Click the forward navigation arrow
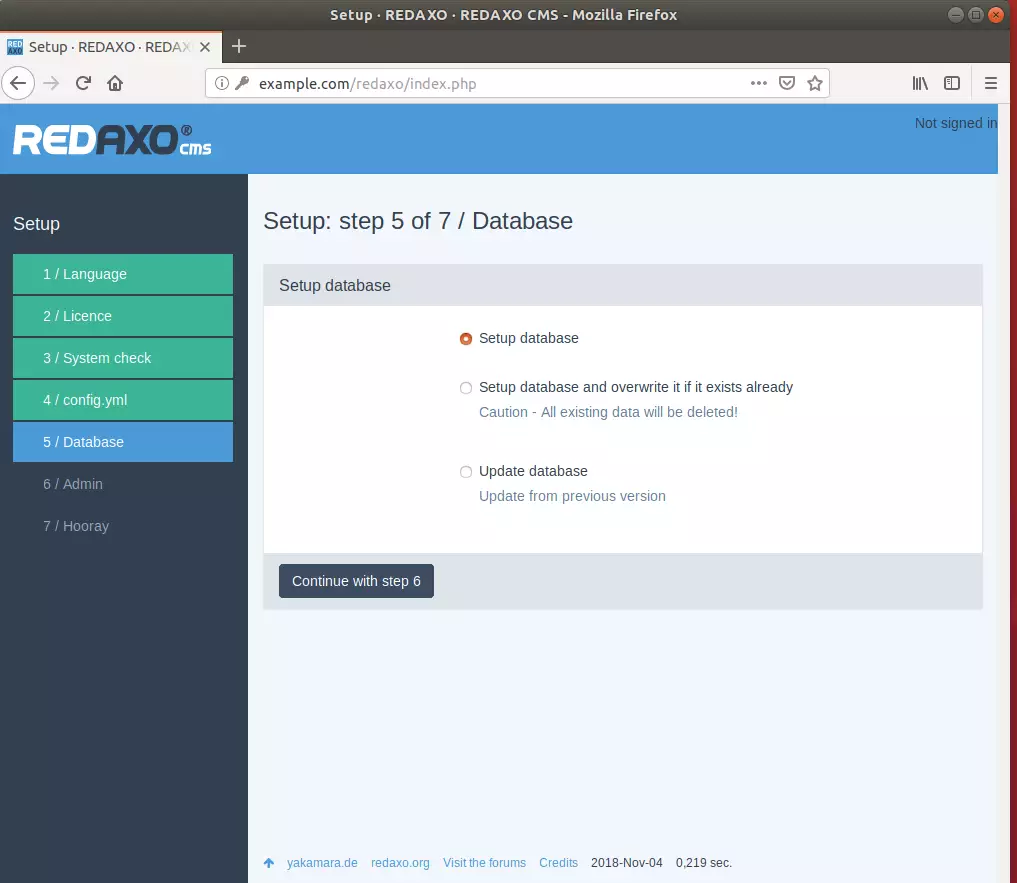Viewport: 1017px width, 883px height. (51, 83)
